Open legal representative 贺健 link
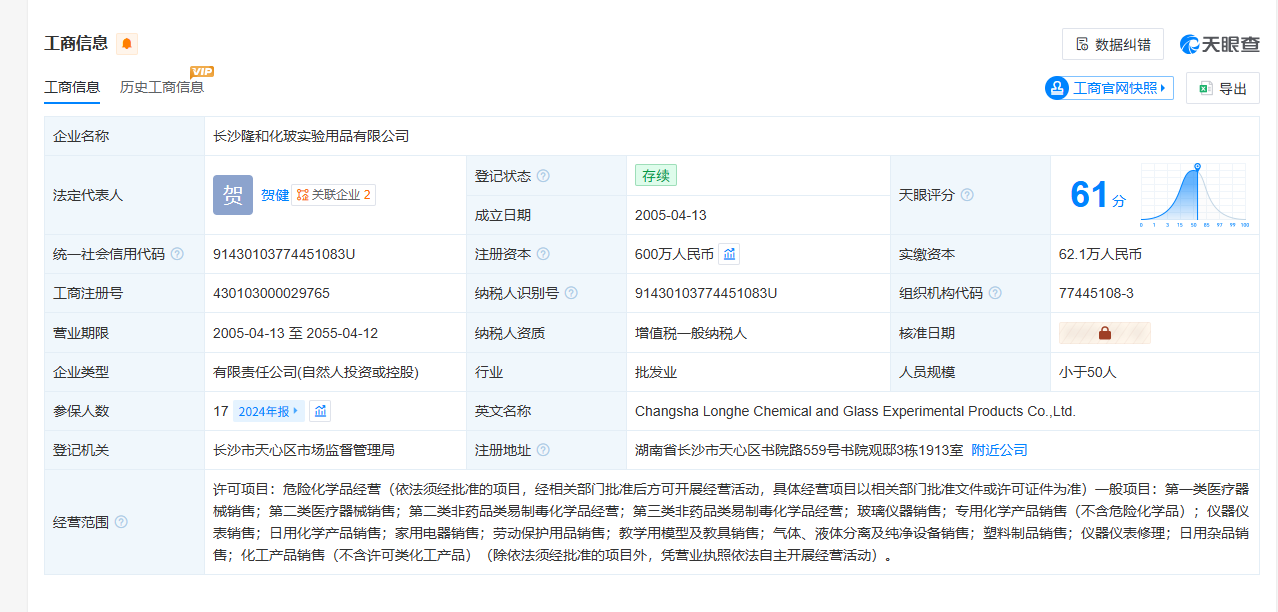The height and width of the screenshot is (612, 1278). pyautogui.click(x=275, y=195)
